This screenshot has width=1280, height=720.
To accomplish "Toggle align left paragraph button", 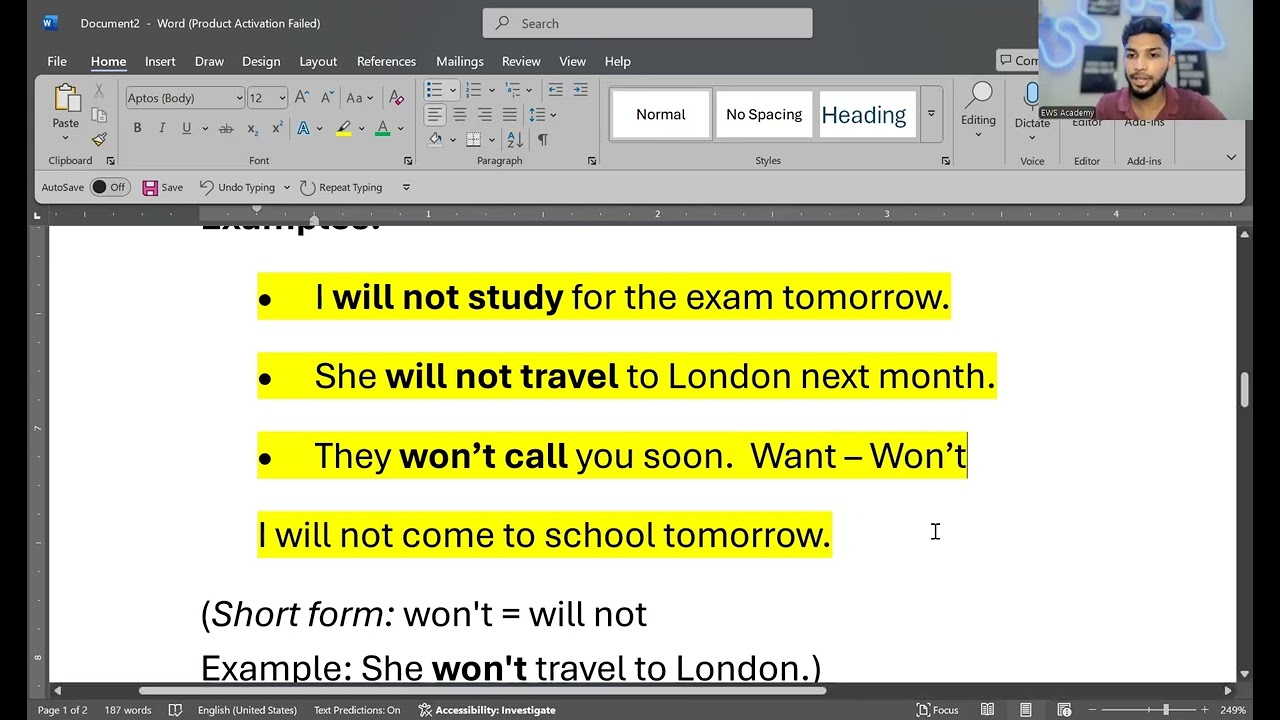I will [435, 115].
